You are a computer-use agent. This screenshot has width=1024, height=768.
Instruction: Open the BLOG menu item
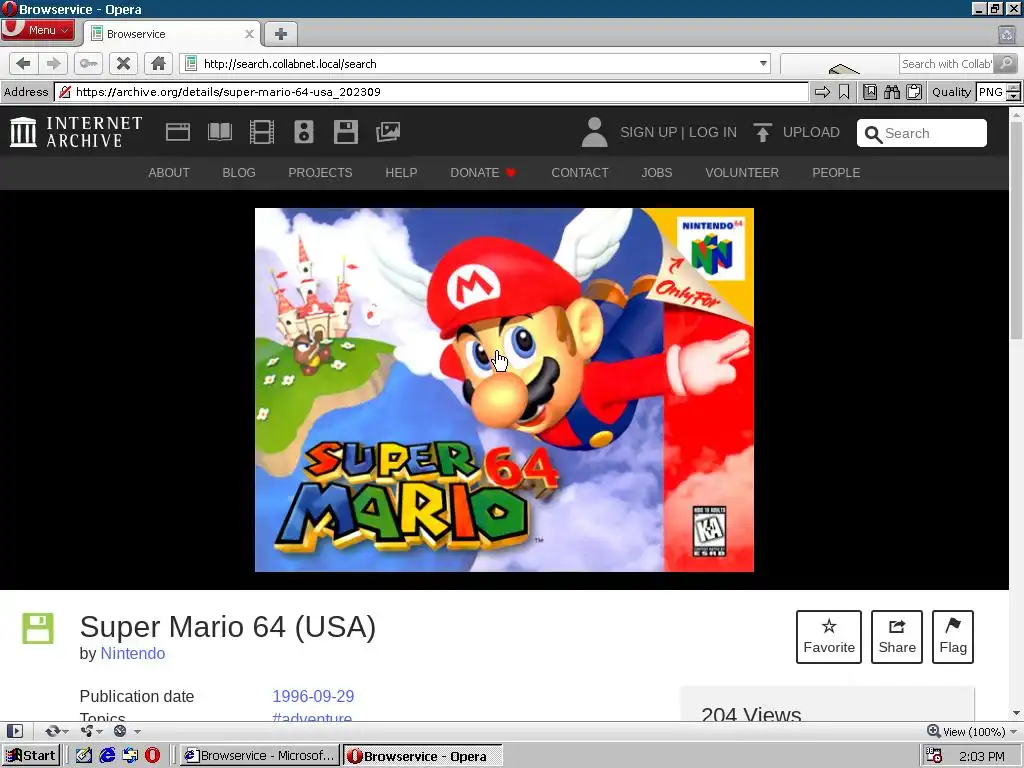[238, 173]
